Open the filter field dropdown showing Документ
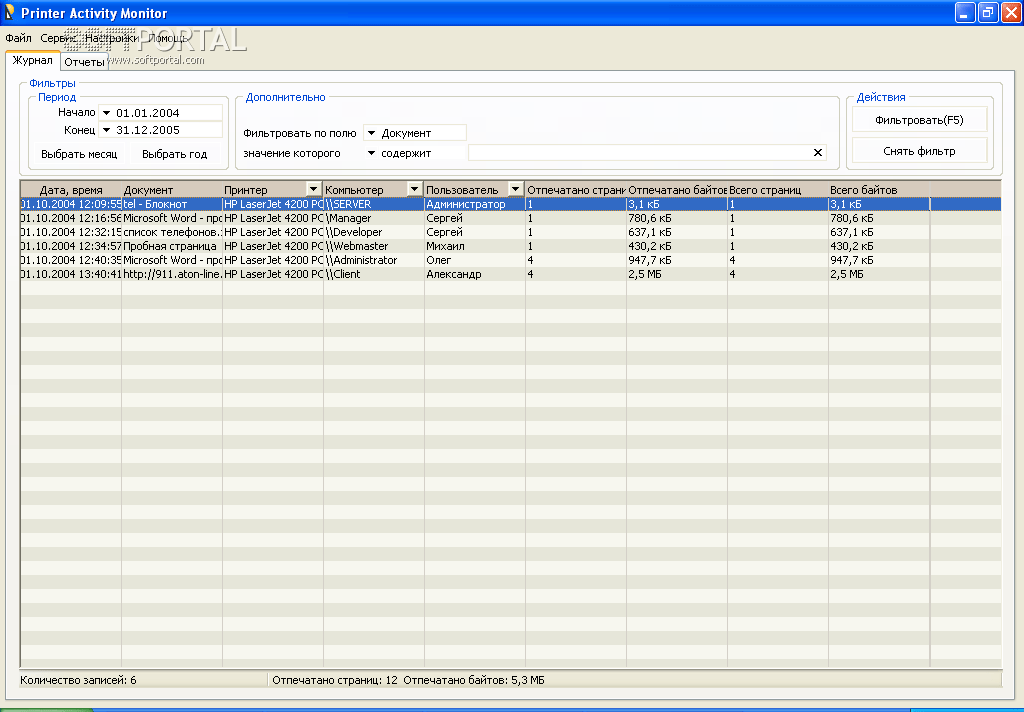Viewport: 1024px width, 712px height. coord(371,133)
